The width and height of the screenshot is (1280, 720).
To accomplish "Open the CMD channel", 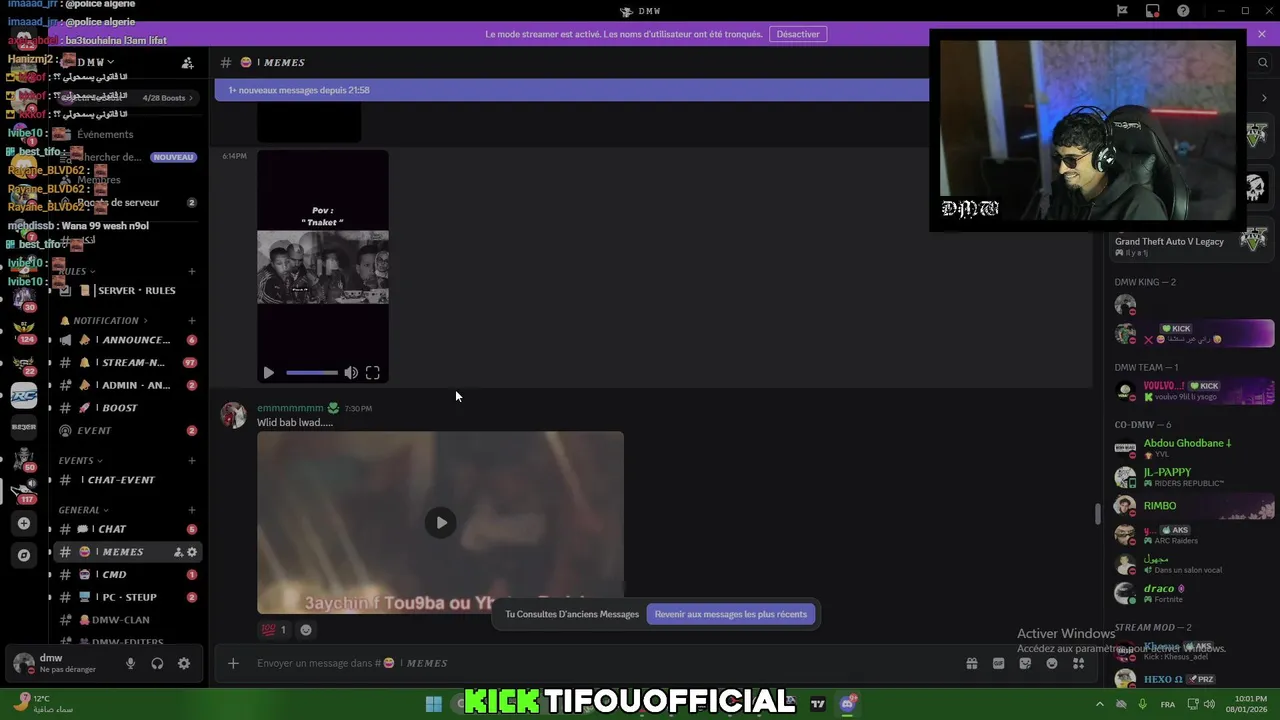I will 127,575.
